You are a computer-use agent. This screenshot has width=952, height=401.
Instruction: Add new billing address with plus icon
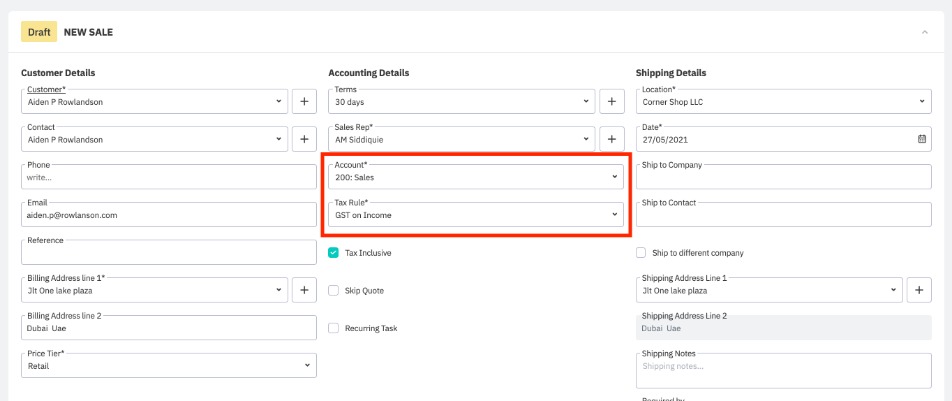[305, 290]
